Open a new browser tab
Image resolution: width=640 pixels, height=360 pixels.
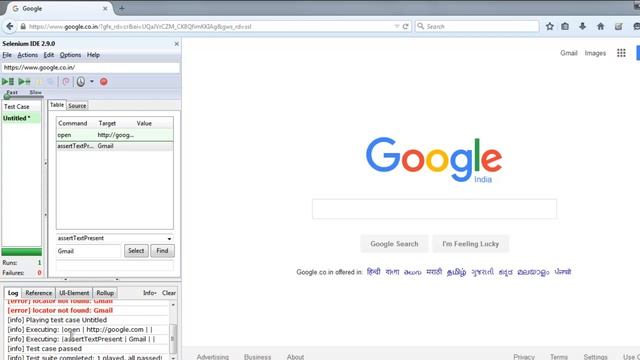122,8
